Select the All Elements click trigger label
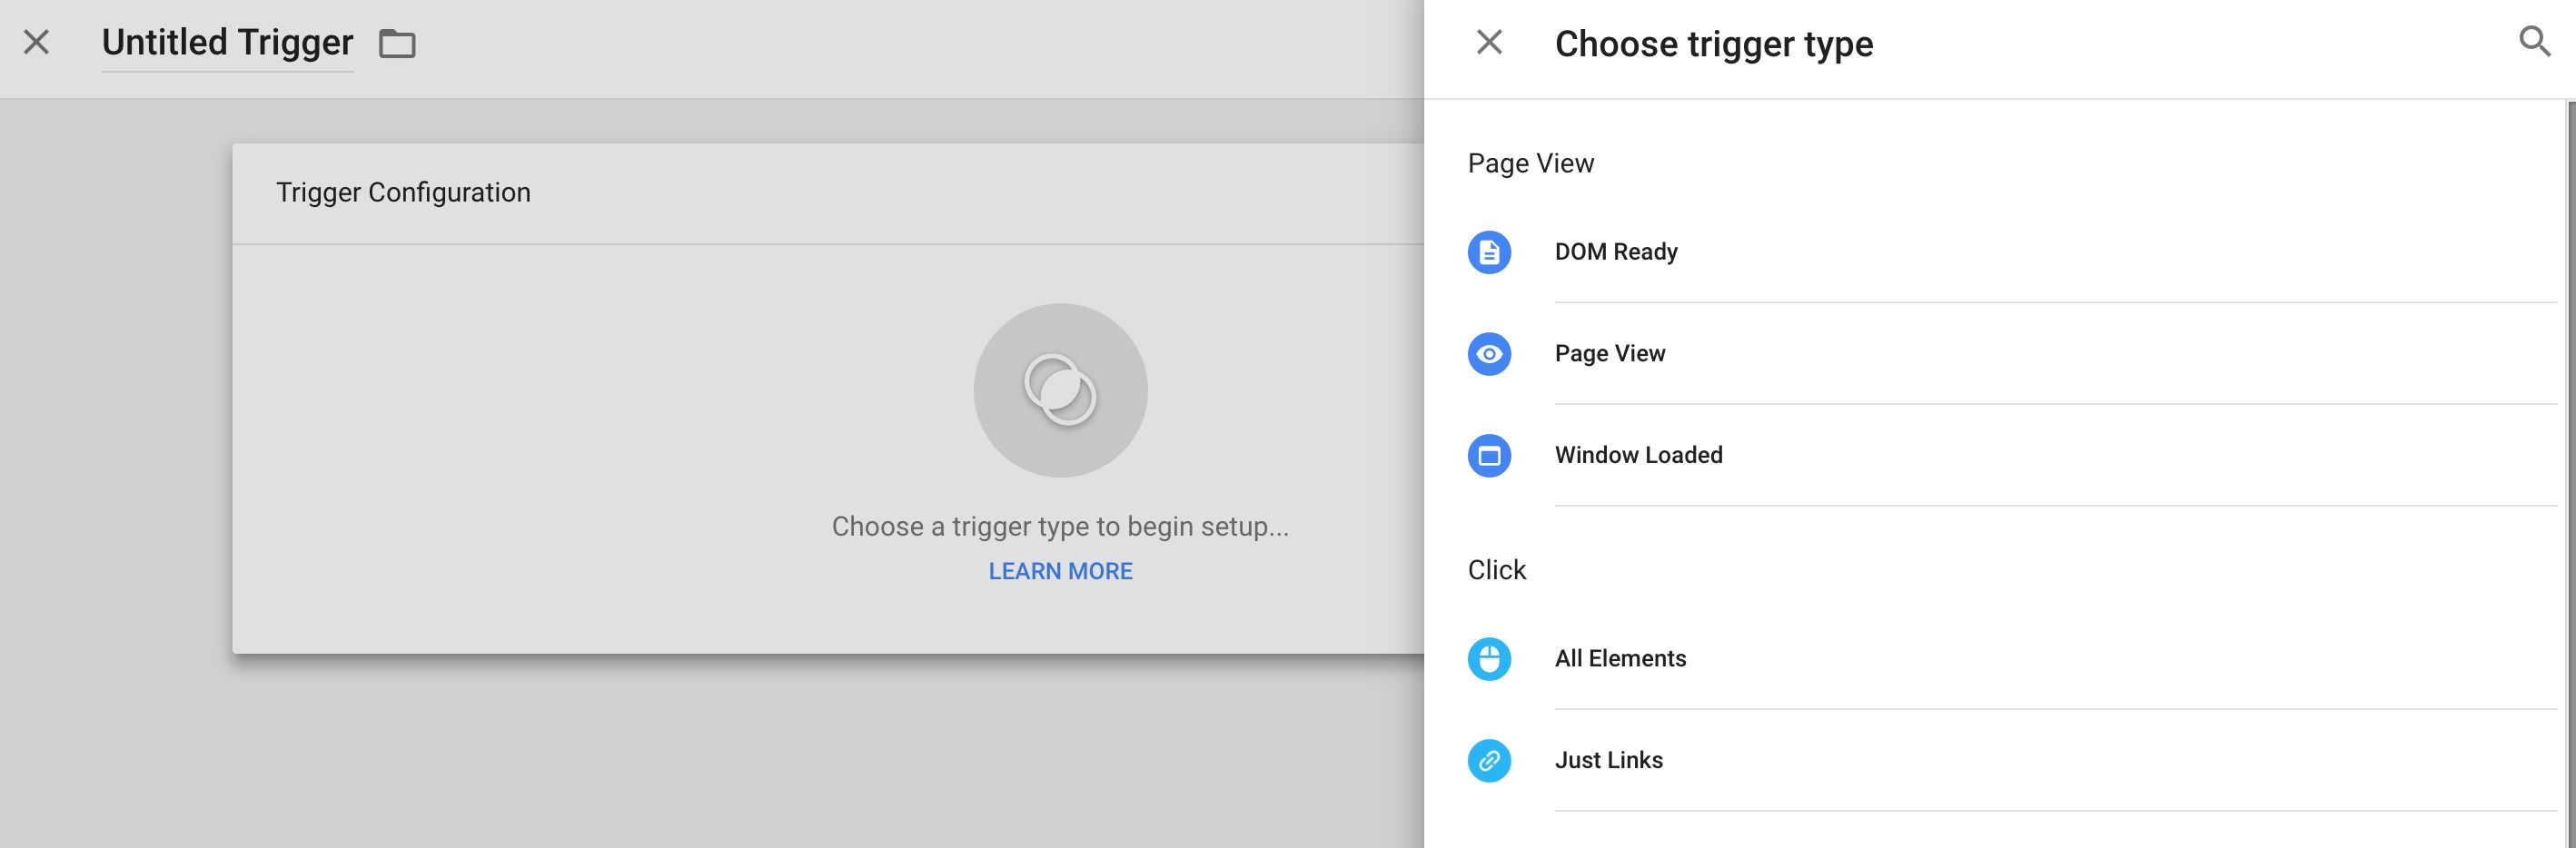Screen dimensions: 2576x848 [x=1620, y=659]
